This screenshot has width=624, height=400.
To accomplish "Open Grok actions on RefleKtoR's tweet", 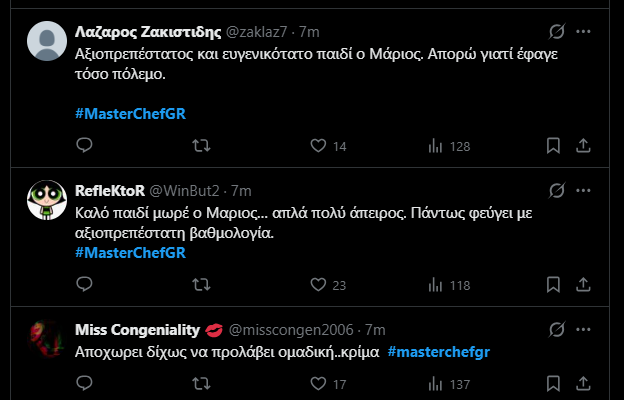I will [x=556, y=190].
